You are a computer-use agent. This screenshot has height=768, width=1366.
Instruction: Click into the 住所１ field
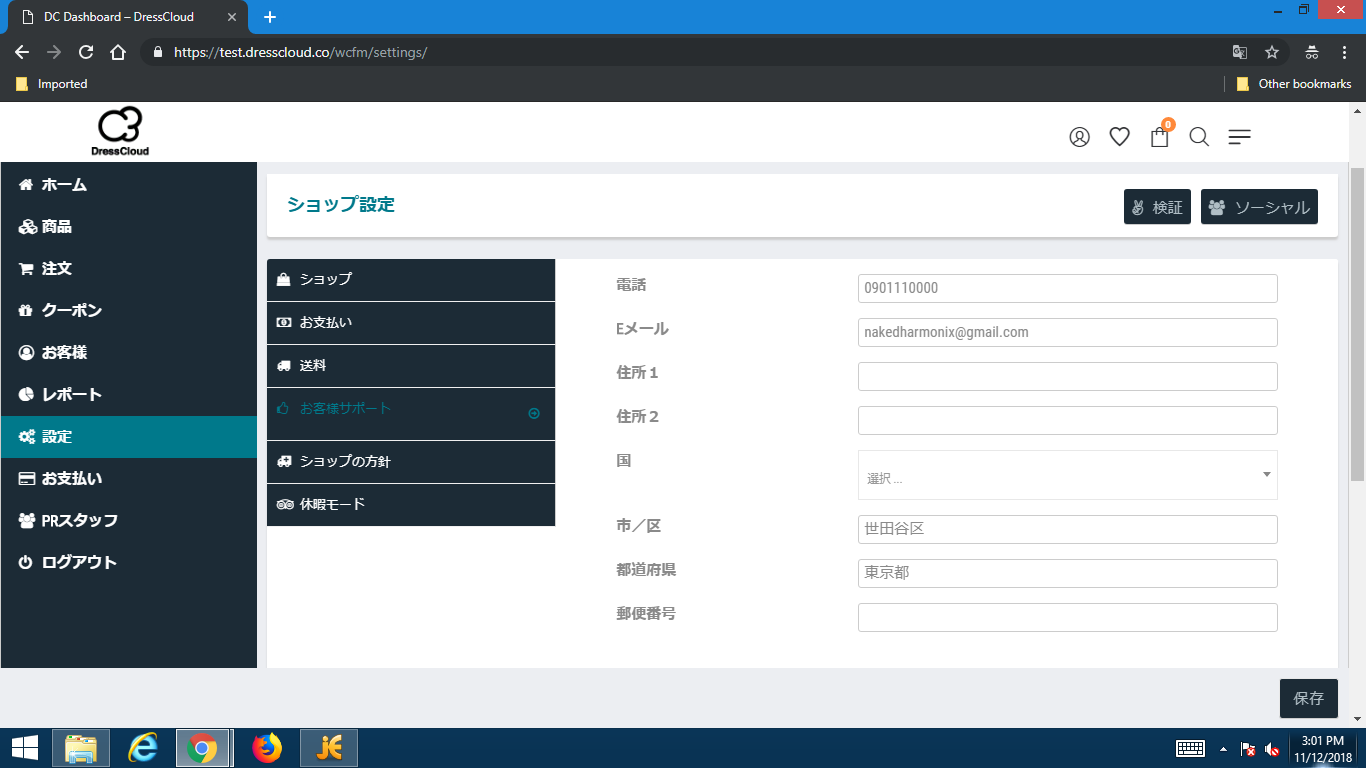(1068, 376)
